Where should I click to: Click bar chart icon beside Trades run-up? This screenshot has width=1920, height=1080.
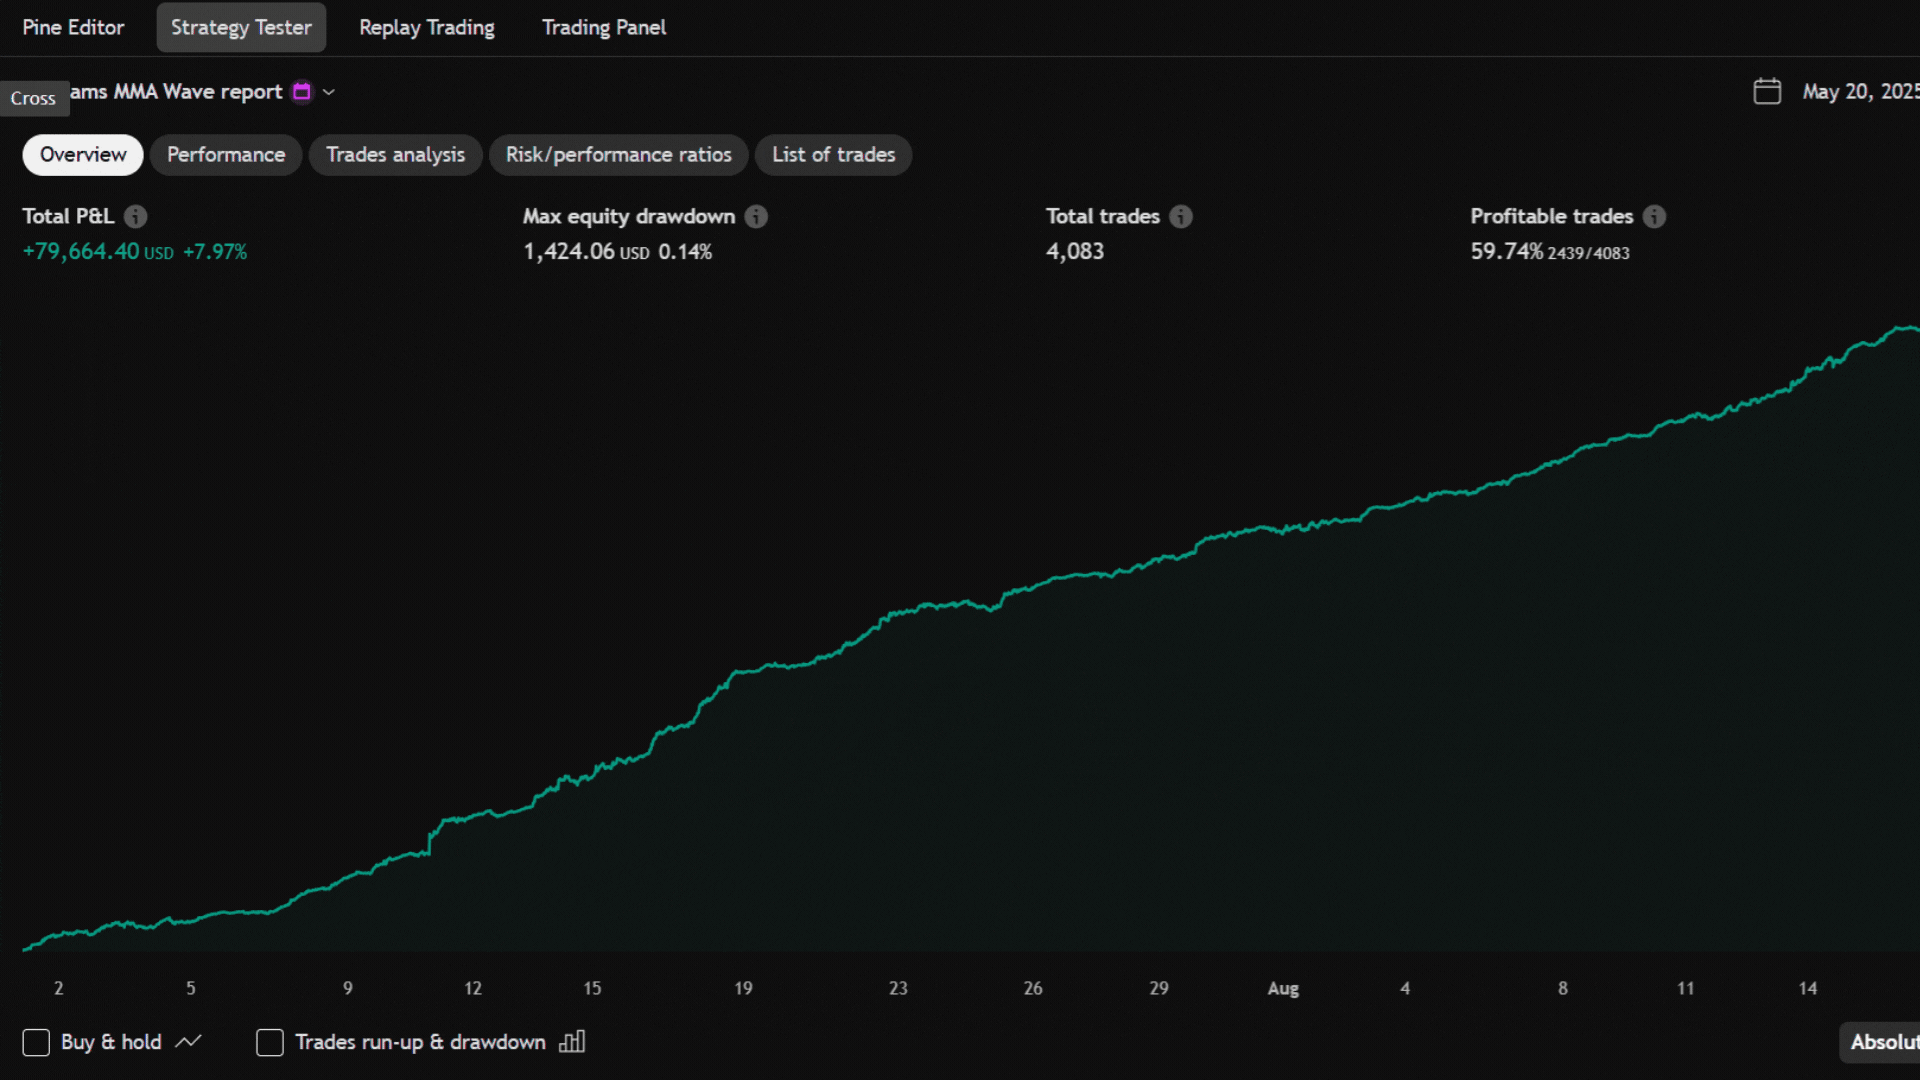[572, 1042]
